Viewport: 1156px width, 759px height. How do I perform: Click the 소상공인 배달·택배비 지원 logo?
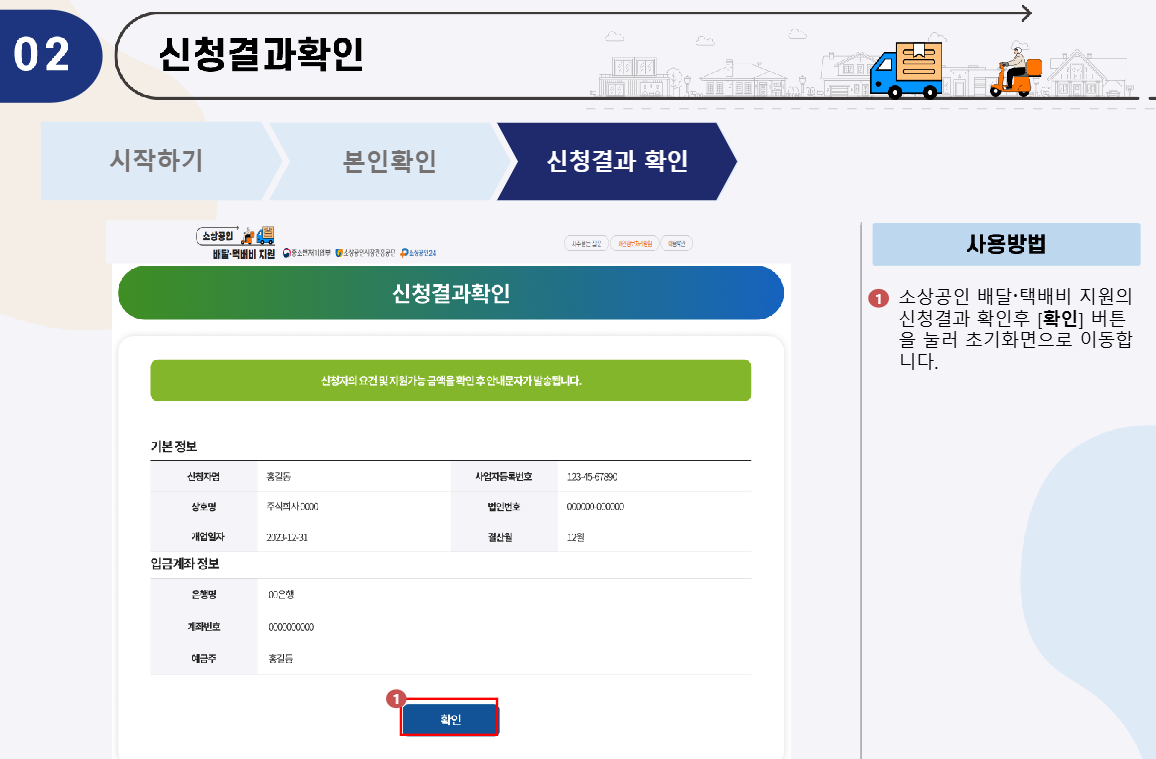pos(237,243)
